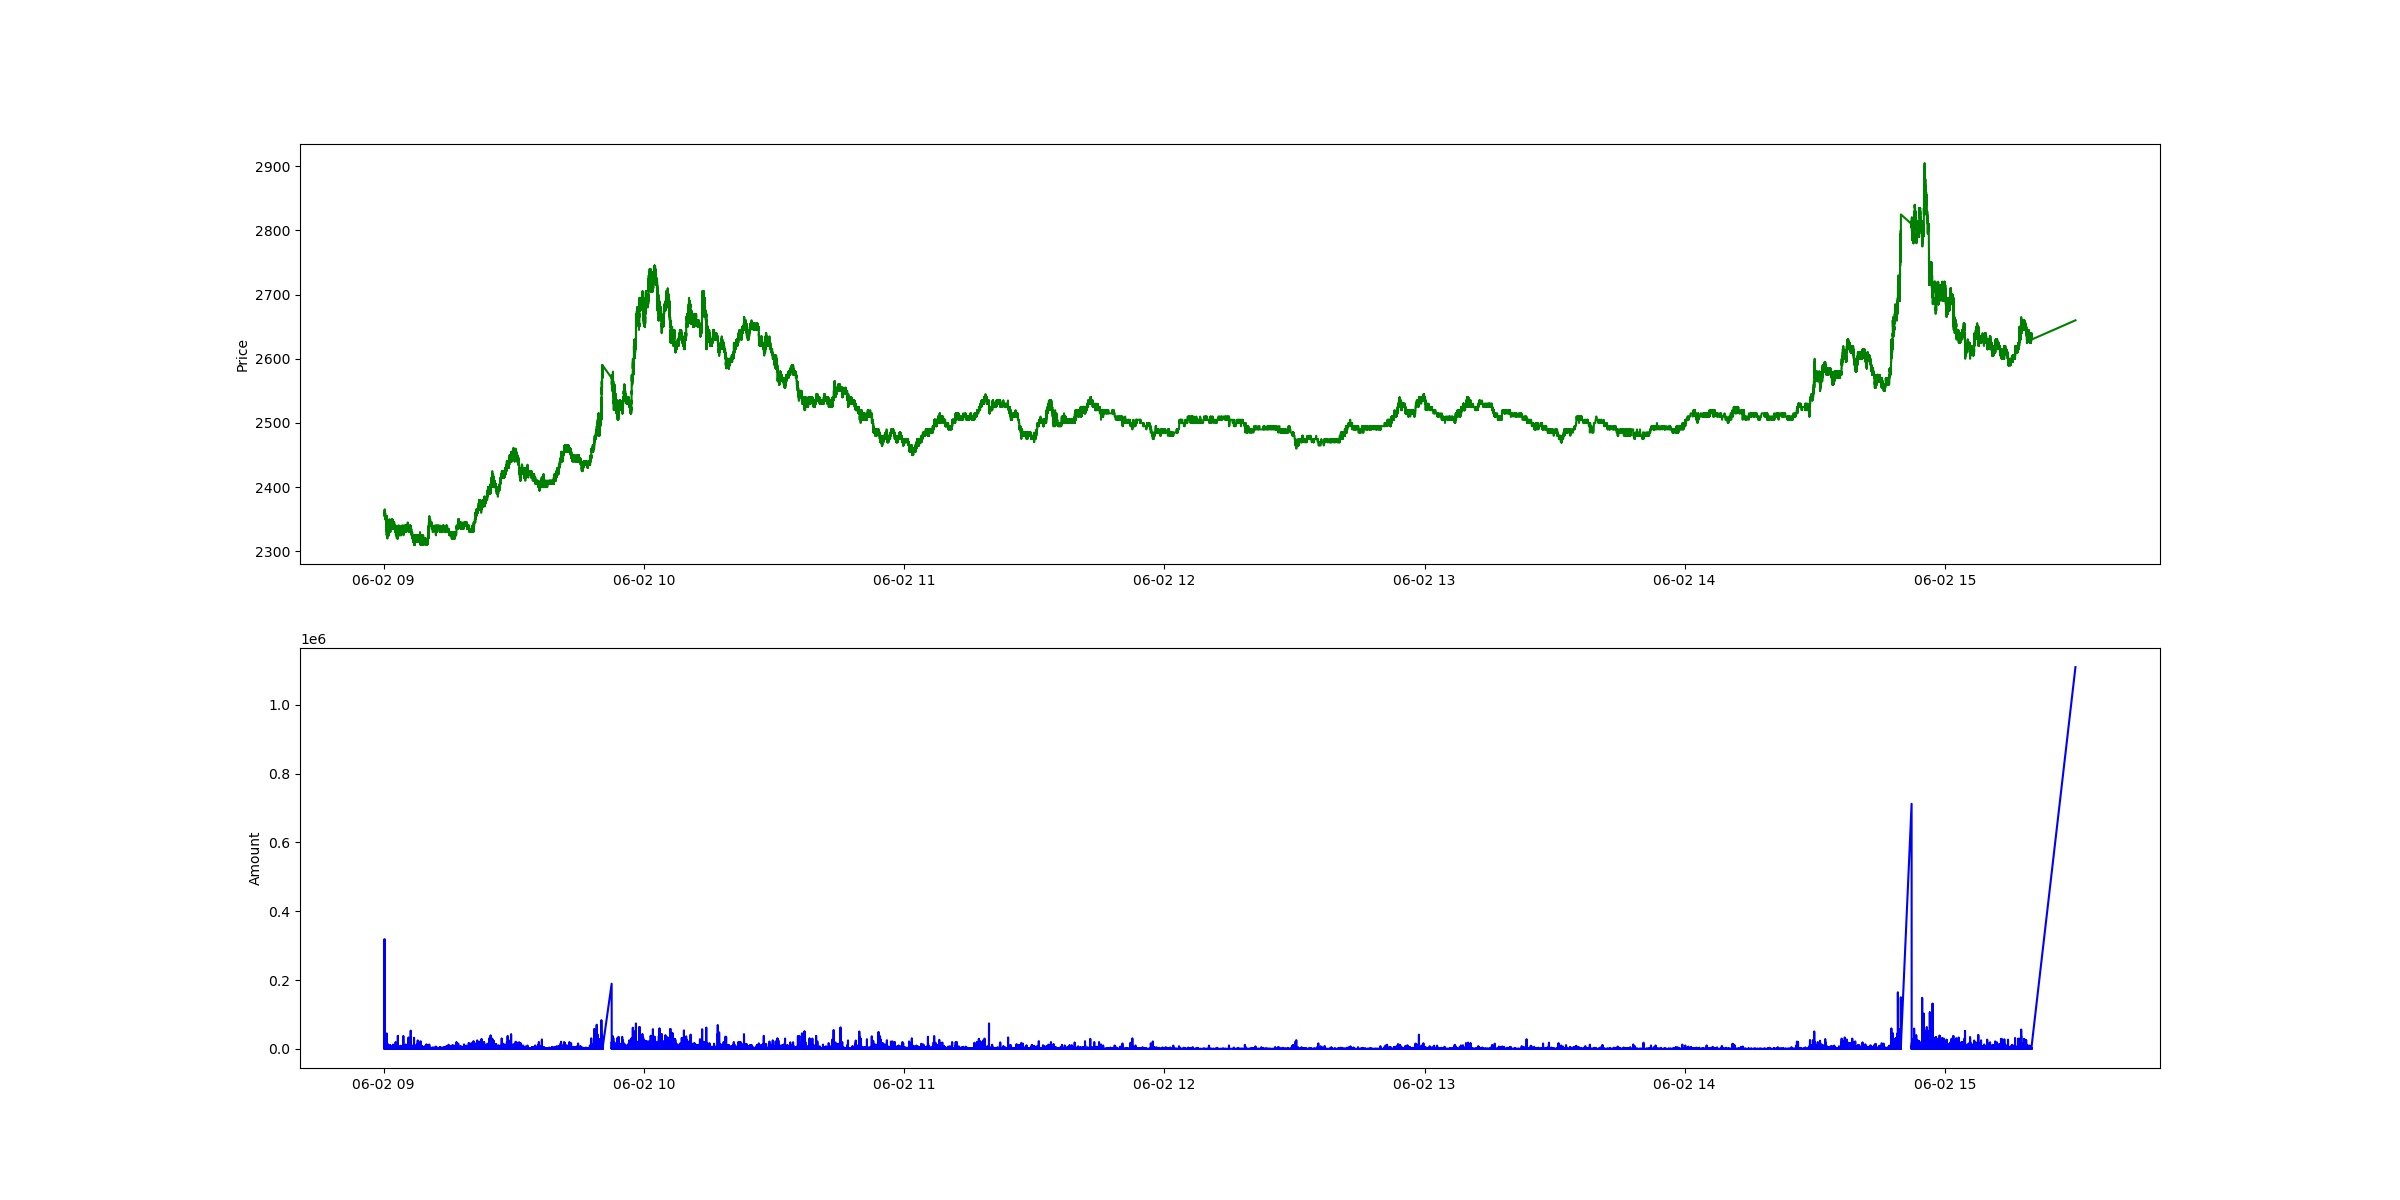The width and height of the screenshot is (2400, 1200).
Task: Click the 0.0 tick on amount axis
Action: pos(279,1049)
